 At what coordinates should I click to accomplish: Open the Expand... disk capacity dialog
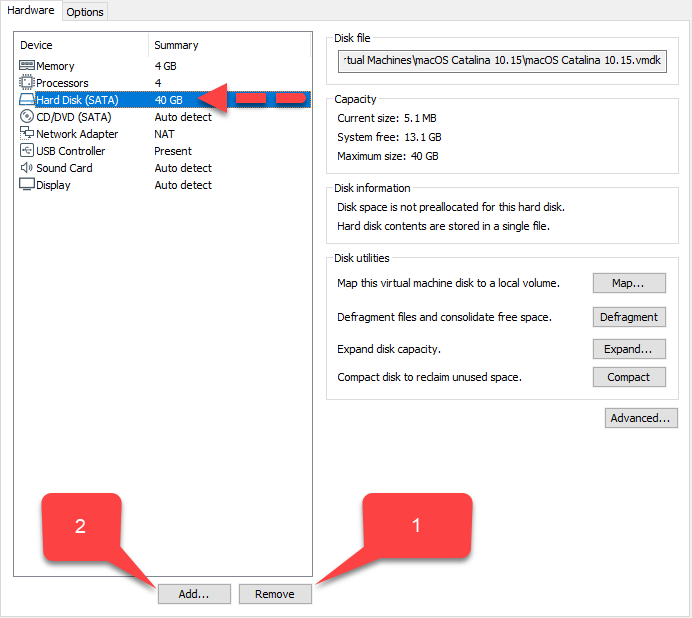[x=629, y=349]
